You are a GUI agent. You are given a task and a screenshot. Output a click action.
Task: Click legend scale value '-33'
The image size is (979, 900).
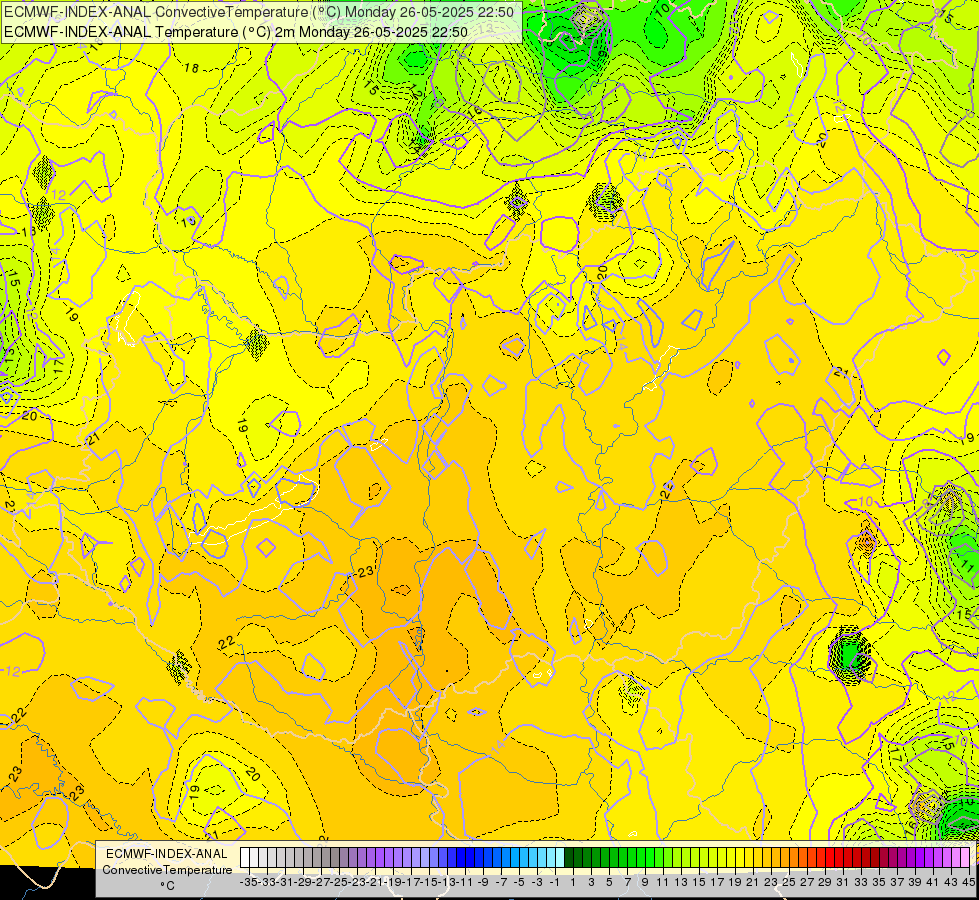pos(267,882)
